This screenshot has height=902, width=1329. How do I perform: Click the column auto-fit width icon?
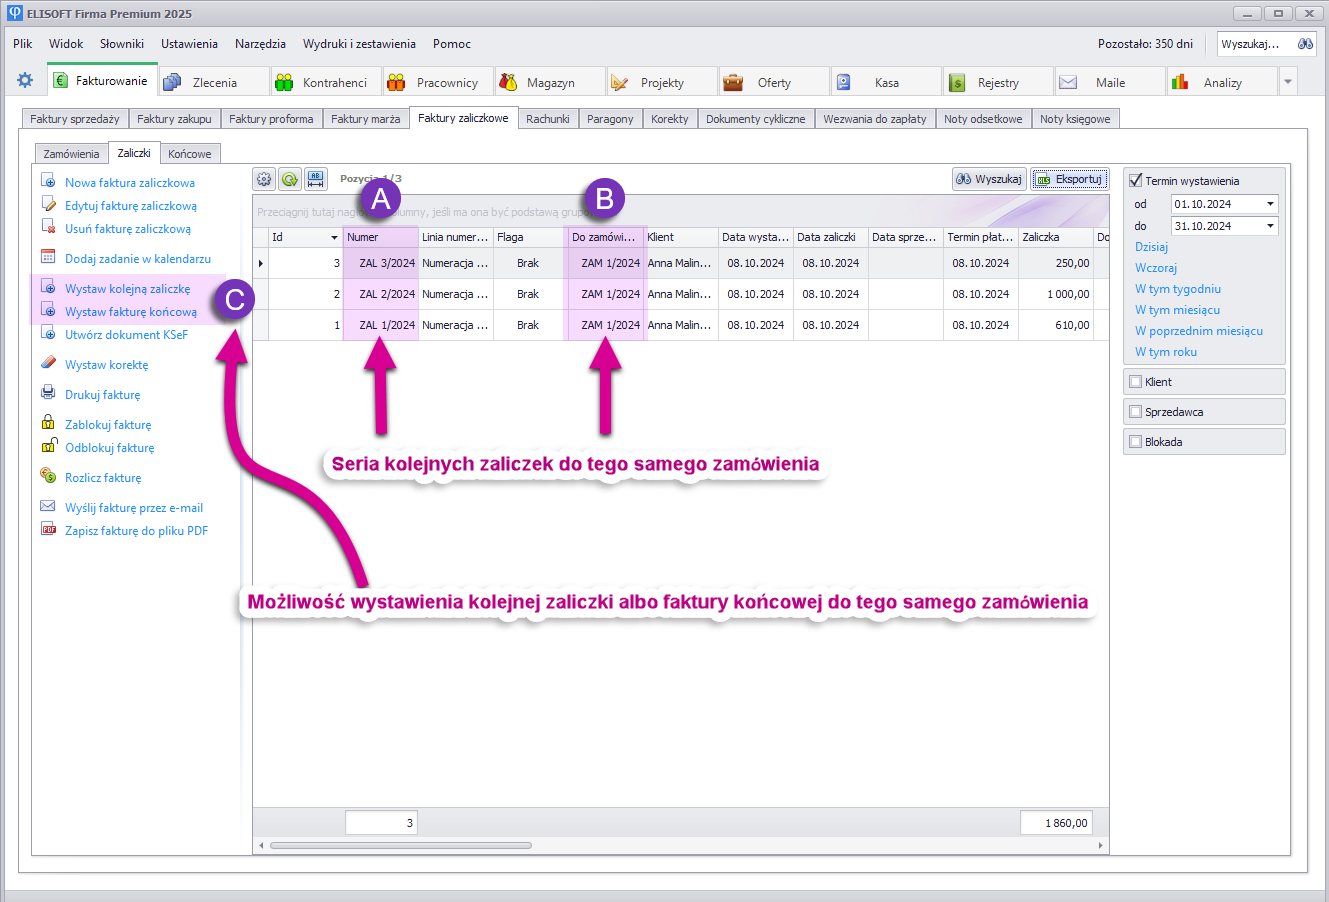(316, 179)
